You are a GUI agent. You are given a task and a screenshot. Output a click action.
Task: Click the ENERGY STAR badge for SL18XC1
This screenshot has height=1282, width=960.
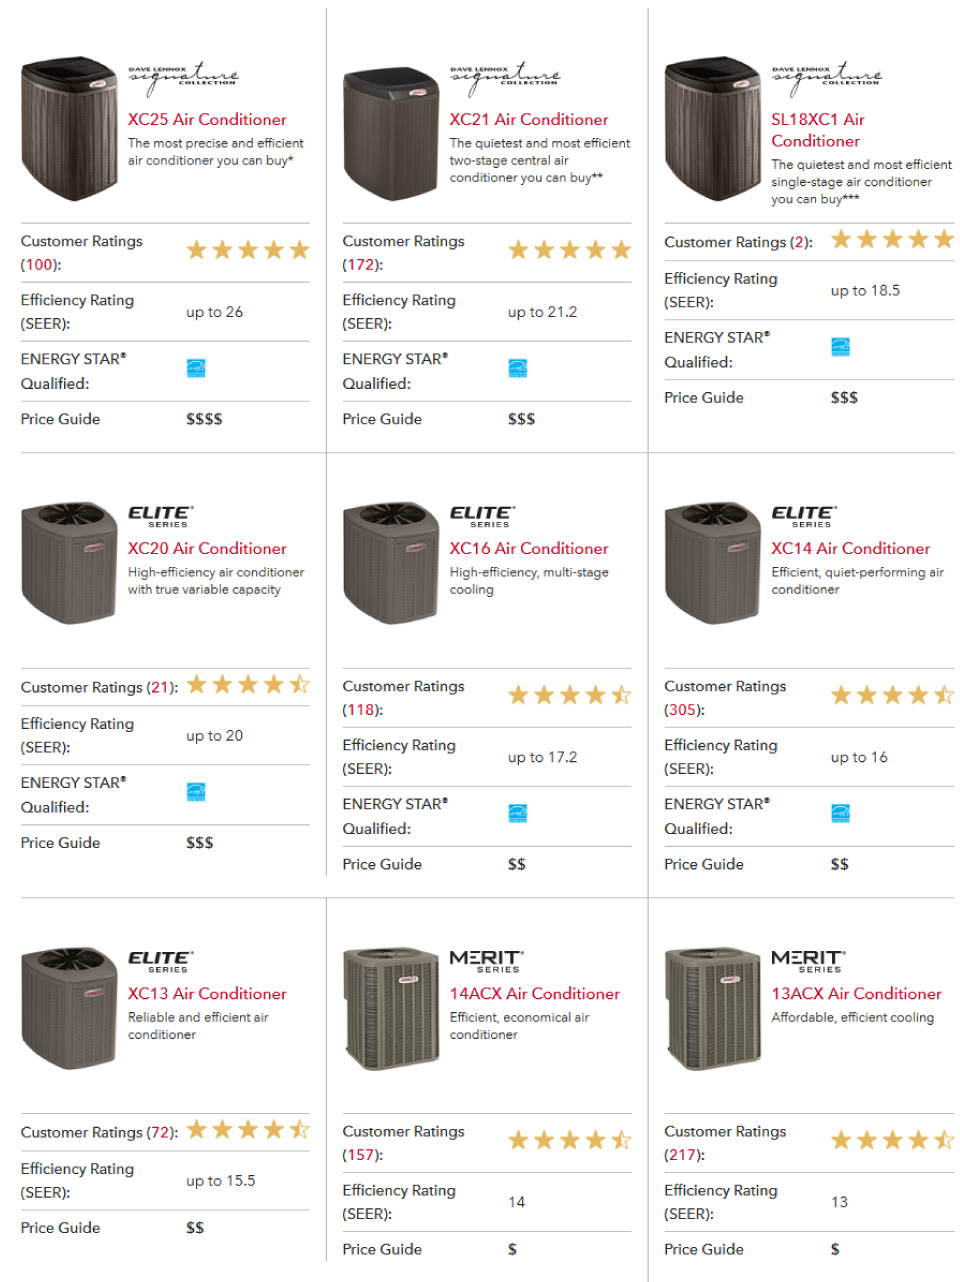point(841,347)
